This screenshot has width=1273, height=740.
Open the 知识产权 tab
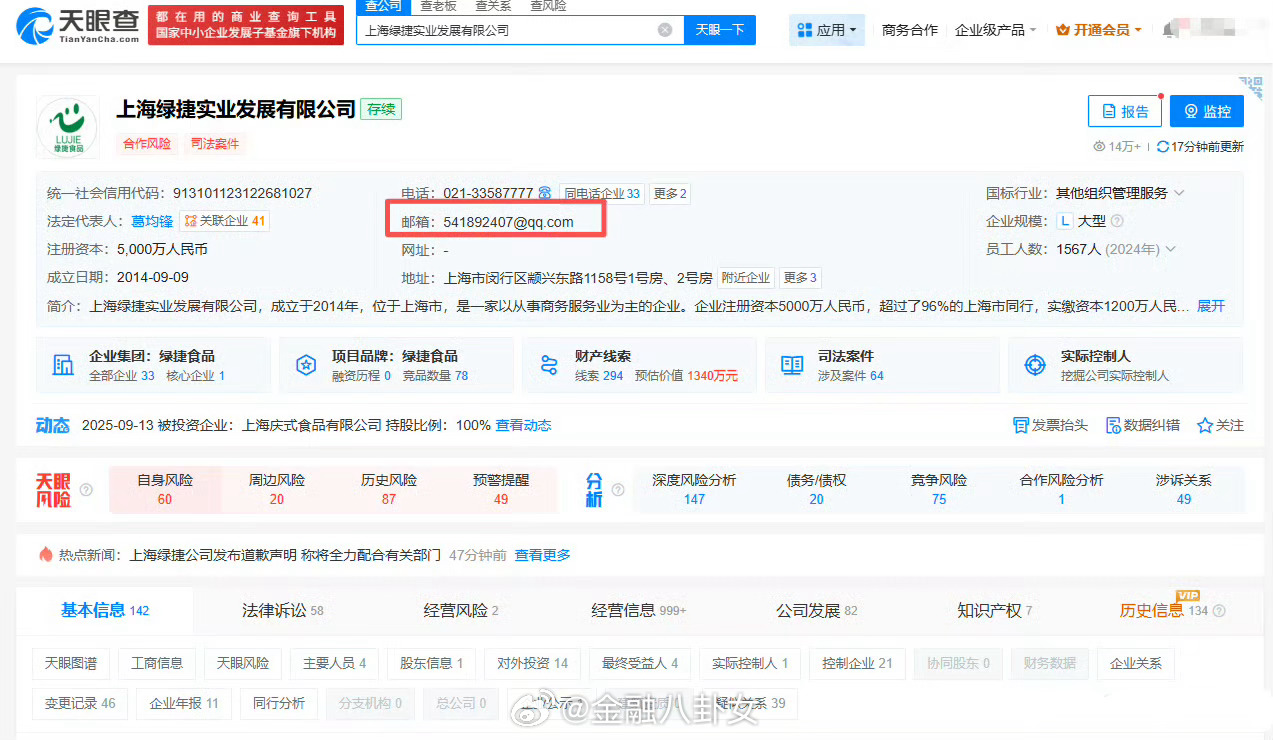994,610
